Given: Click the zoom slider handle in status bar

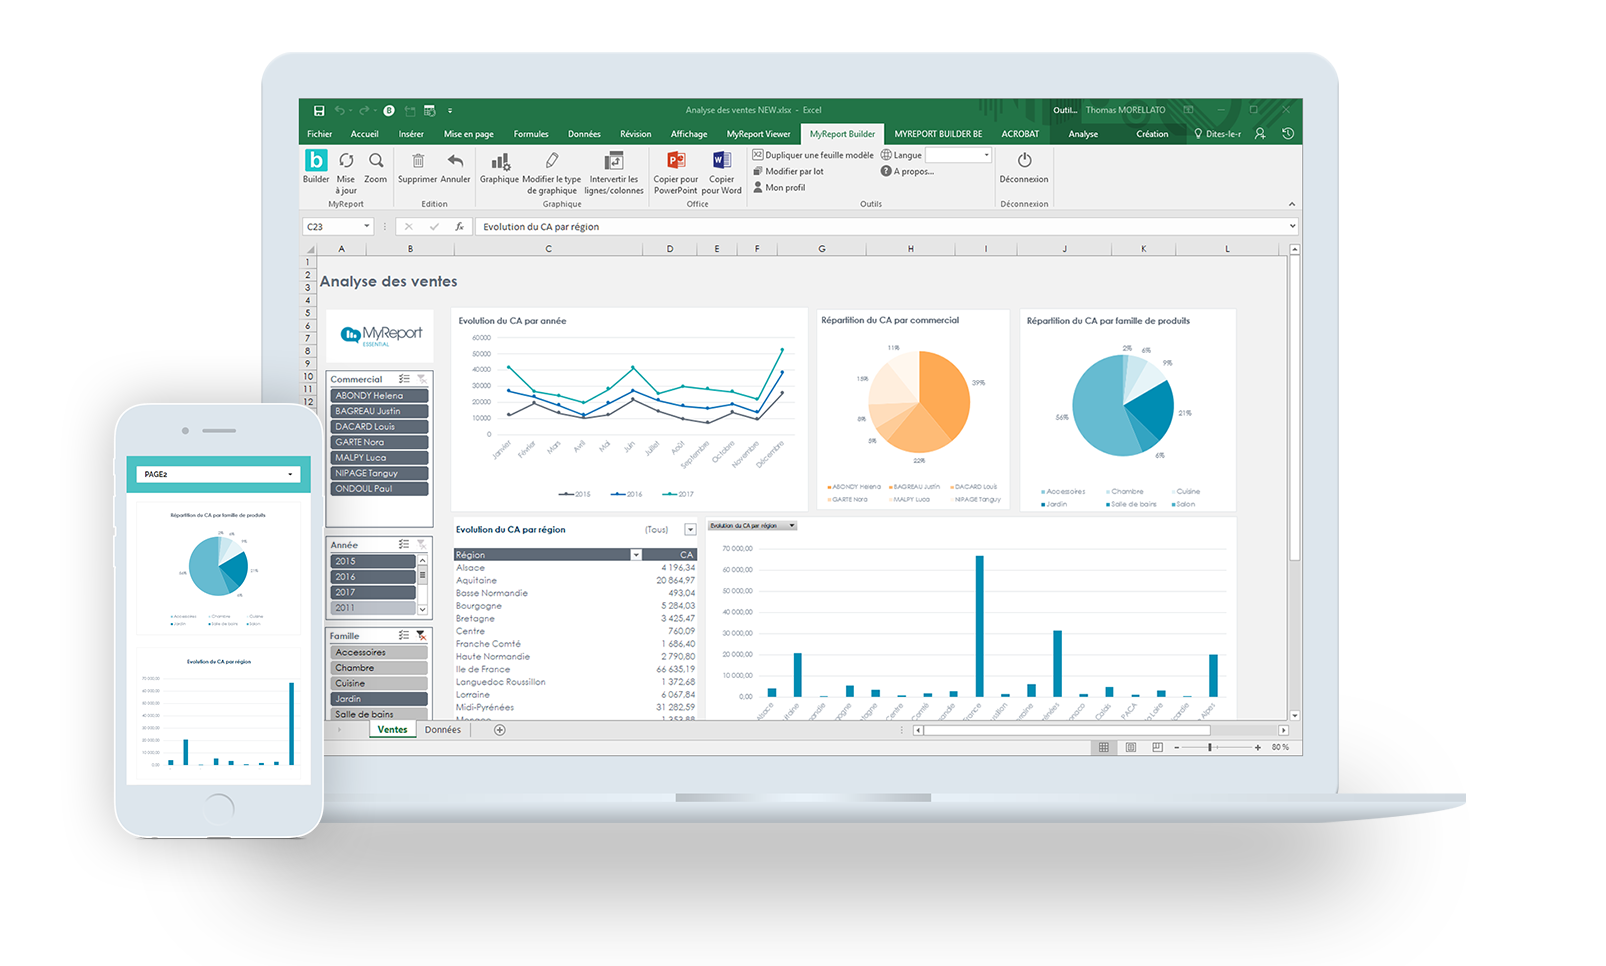Looking at the screenshot, I should (x=1210, y=747).
